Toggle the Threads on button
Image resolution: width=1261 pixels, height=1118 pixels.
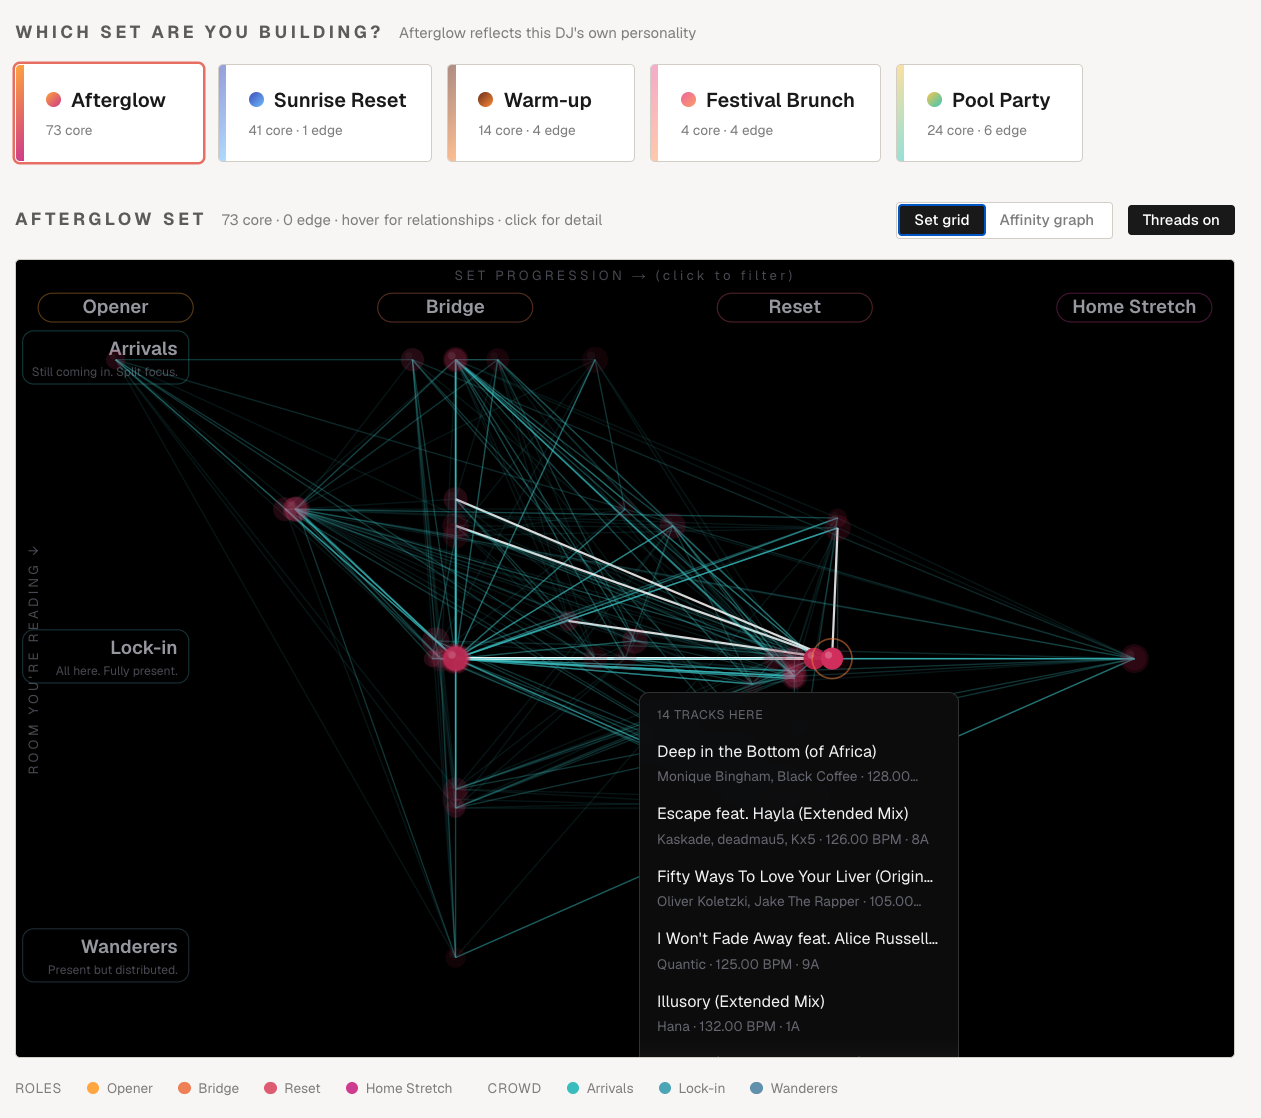pyautogui.click(x=1181, y=220)
